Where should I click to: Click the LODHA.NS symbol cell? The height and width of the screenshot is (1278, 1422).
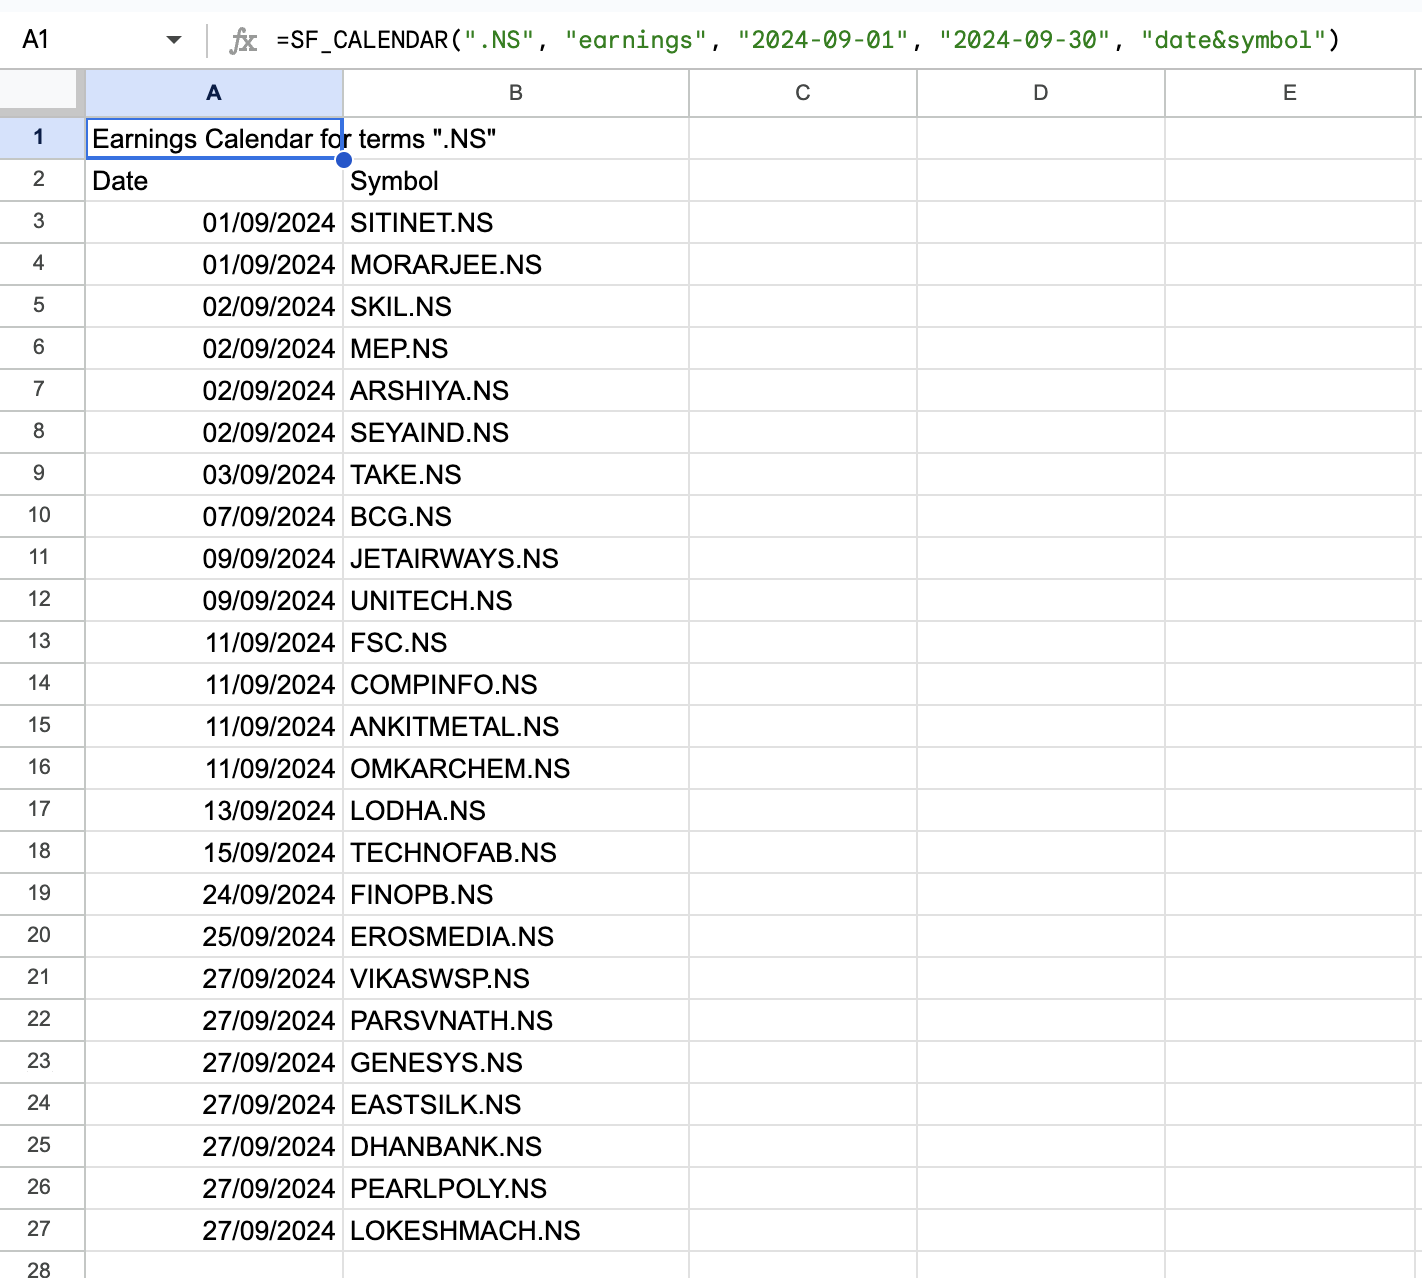pos(515,810)
